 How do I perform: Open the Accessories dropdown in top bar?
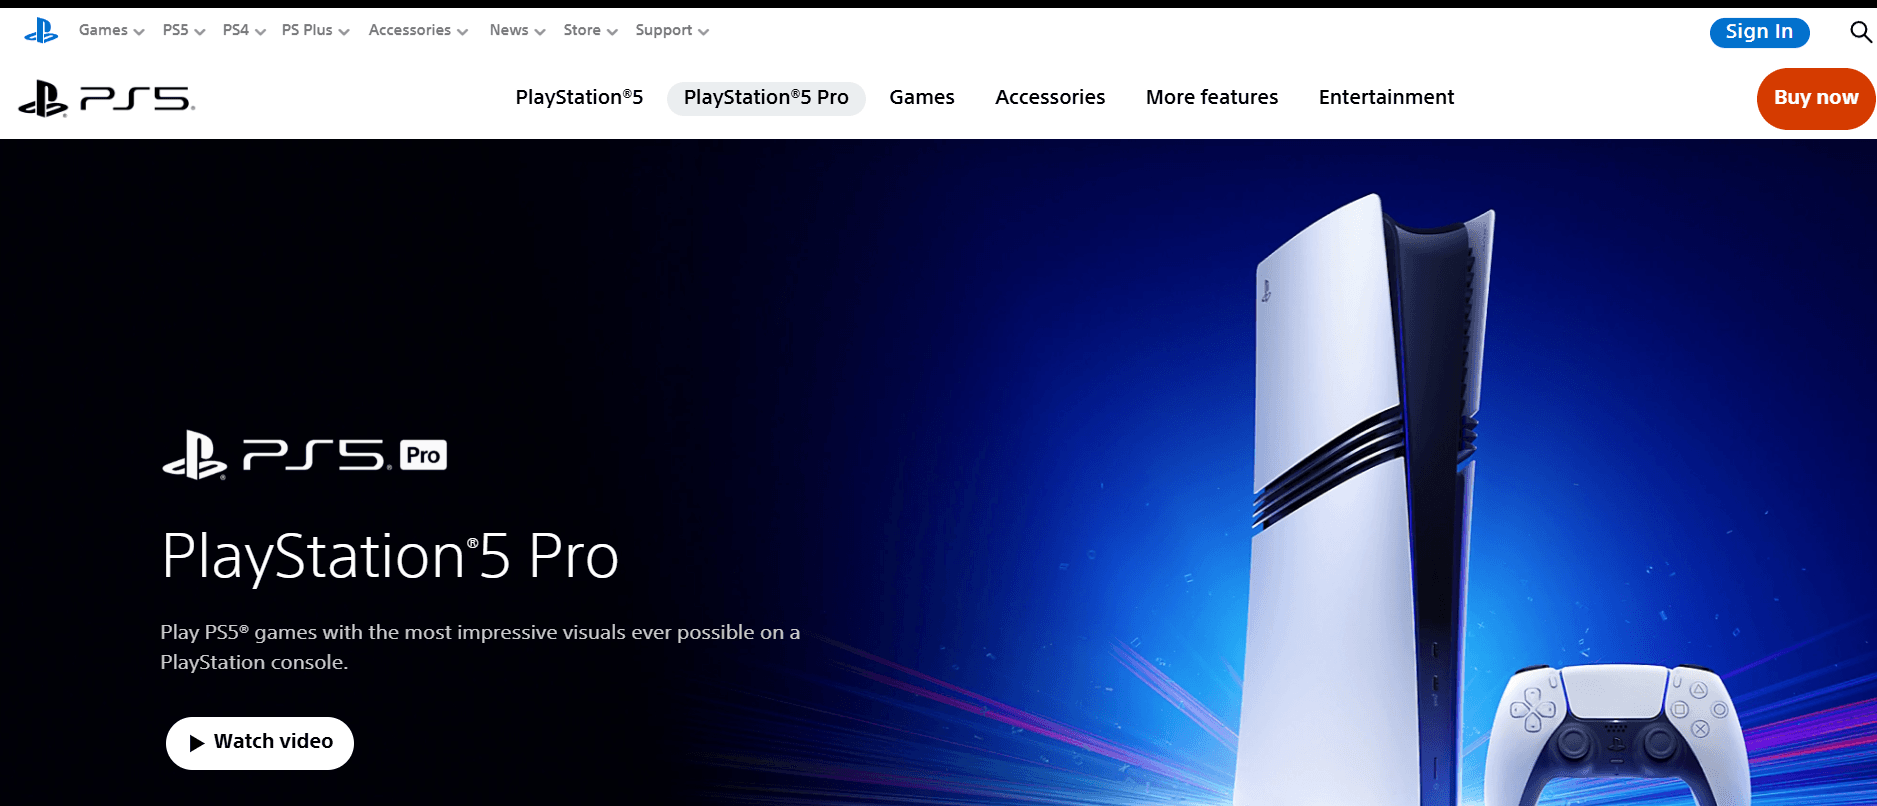click(x=418, y=31)
